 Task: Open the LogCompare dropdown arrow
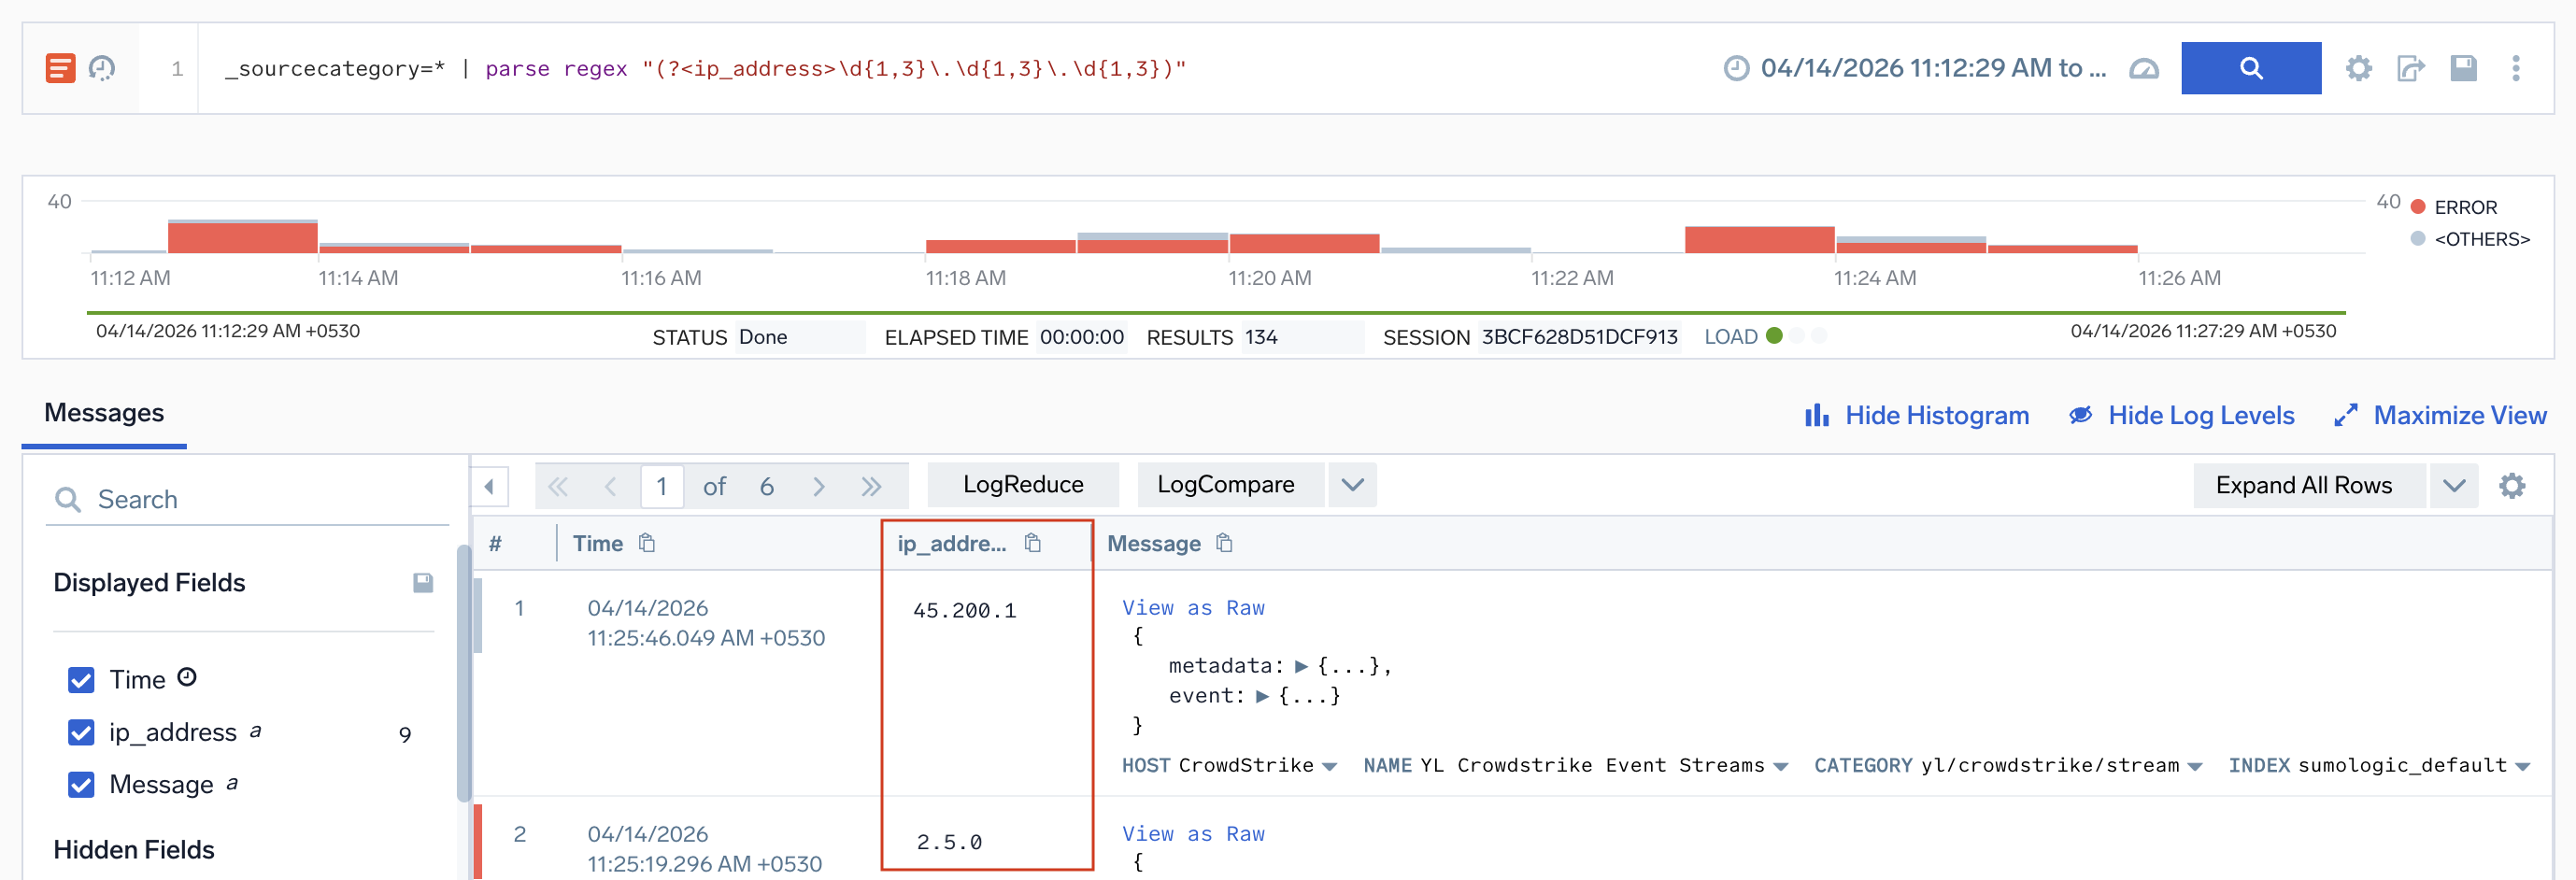click(1352, 484)
